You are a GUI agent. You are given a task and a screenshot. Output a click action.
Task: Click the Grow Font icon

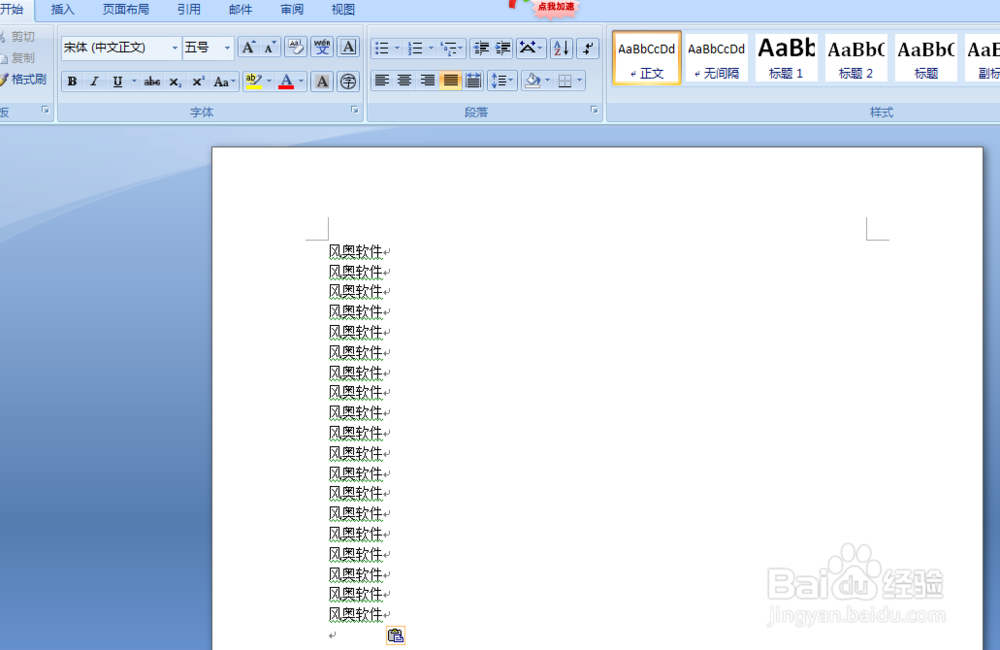click(248, 48)
